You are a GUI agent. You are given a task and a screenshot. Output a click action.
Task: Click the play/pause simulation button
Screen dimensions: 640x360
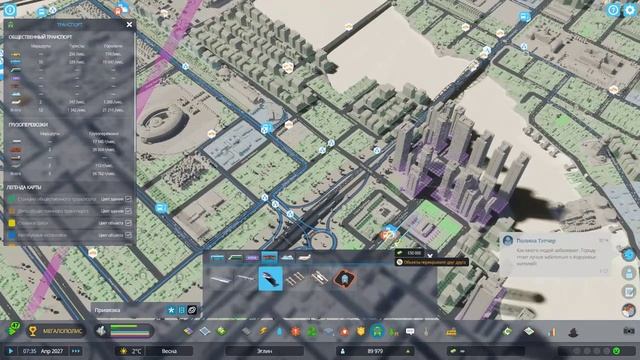[11, 351]
